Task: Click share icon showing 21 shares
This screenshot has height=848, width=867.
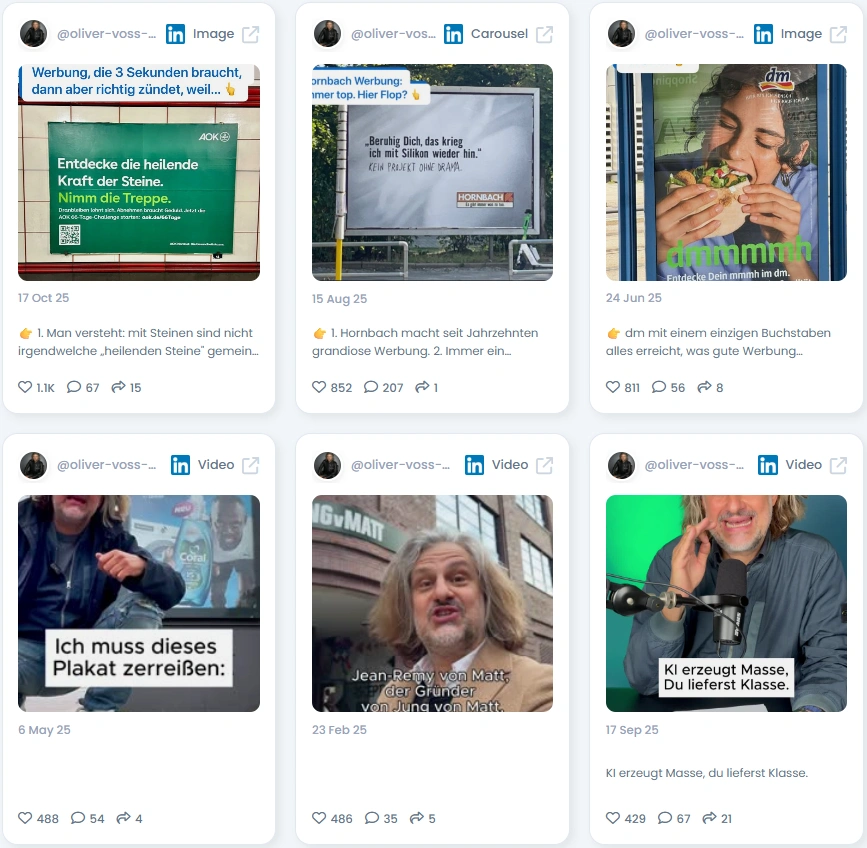Action: tap(709, 818)
